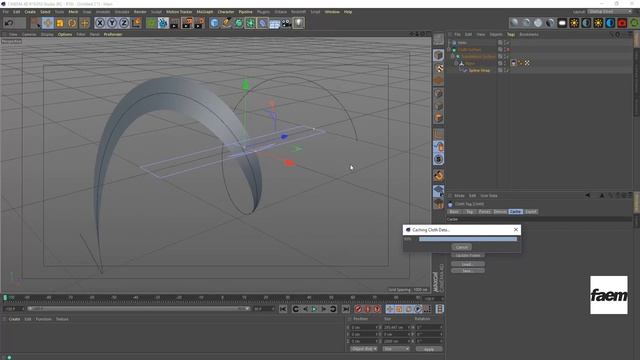Click the Record Active Objects button
Viewport: 640px width, 360px height.
[x=358, y=309]
